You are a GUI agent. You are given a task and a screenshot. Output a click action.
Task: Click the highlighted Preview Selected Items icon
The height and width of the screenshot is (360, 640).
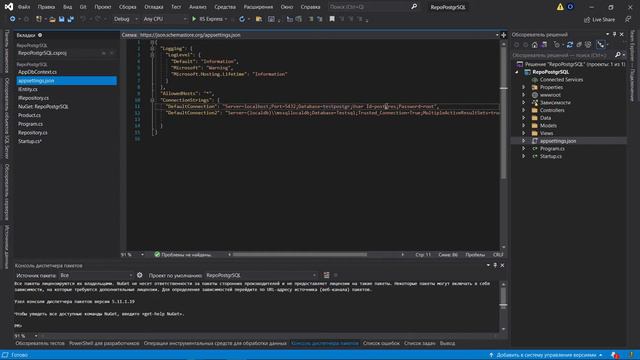click(x=600, y=44)
